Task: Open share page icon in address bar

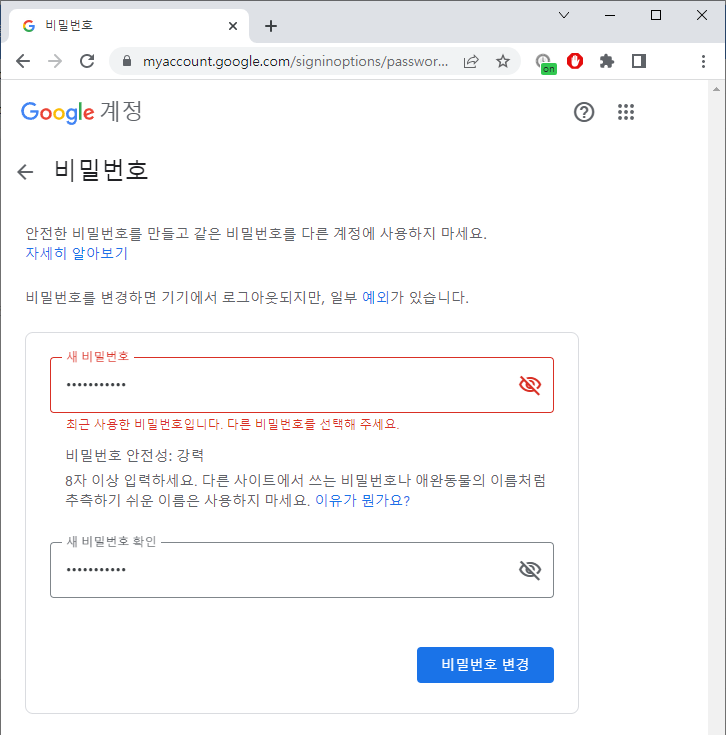Action: pos(471,61)
